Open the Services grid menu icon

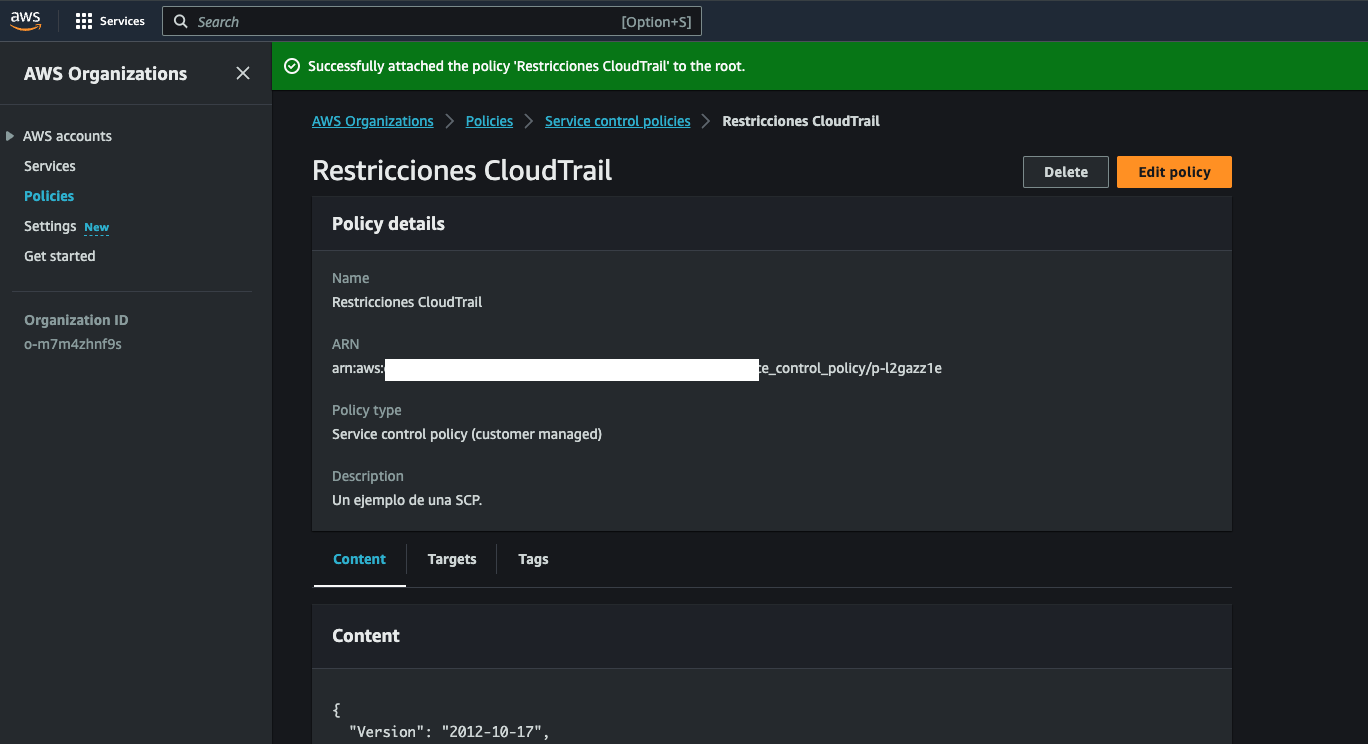[84, 21]
